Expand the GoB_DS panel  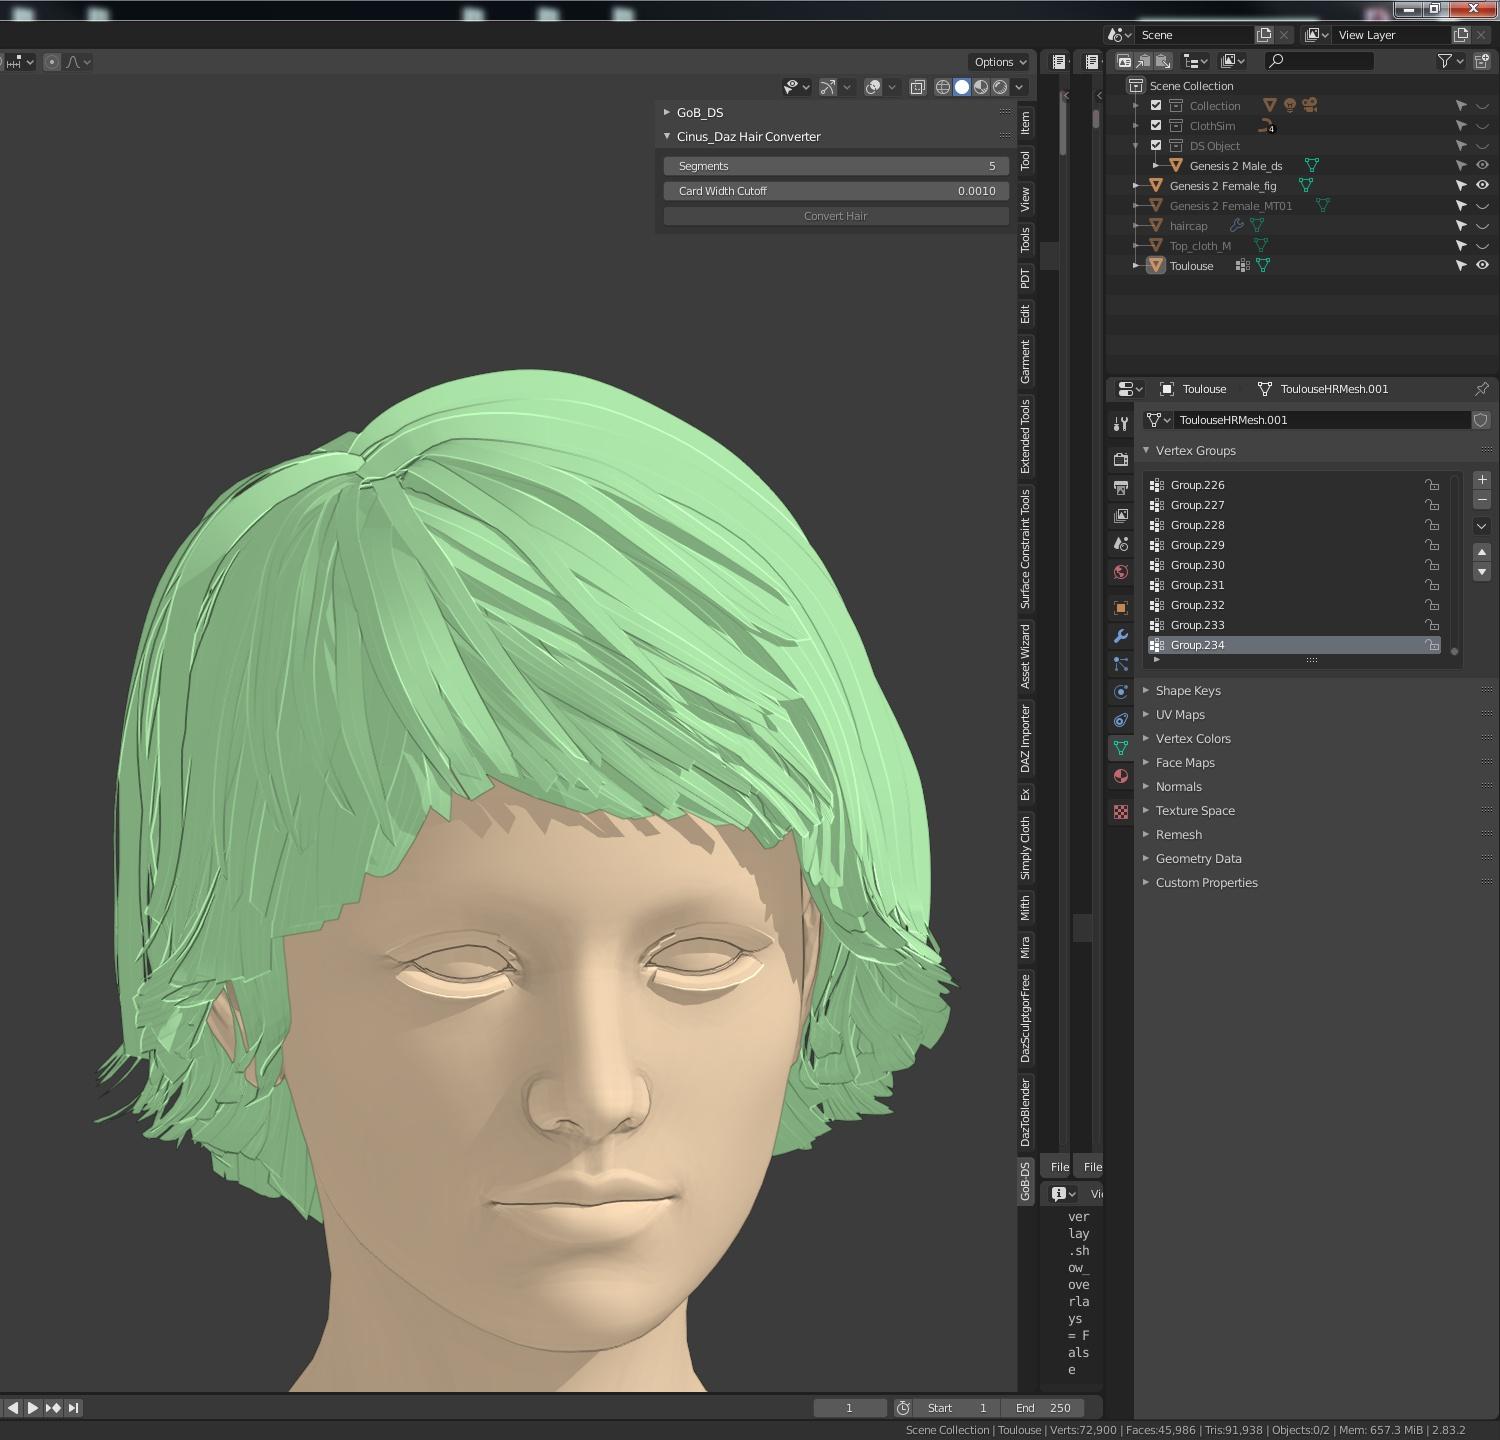(699, 113)
